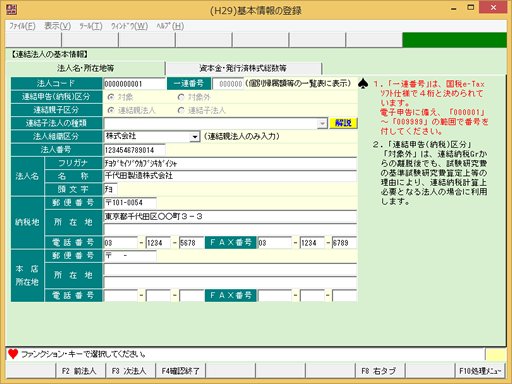Screen dimensions: 512x384
Task: Minimize the 基本情報の登録 window
Action: (454, 8)
